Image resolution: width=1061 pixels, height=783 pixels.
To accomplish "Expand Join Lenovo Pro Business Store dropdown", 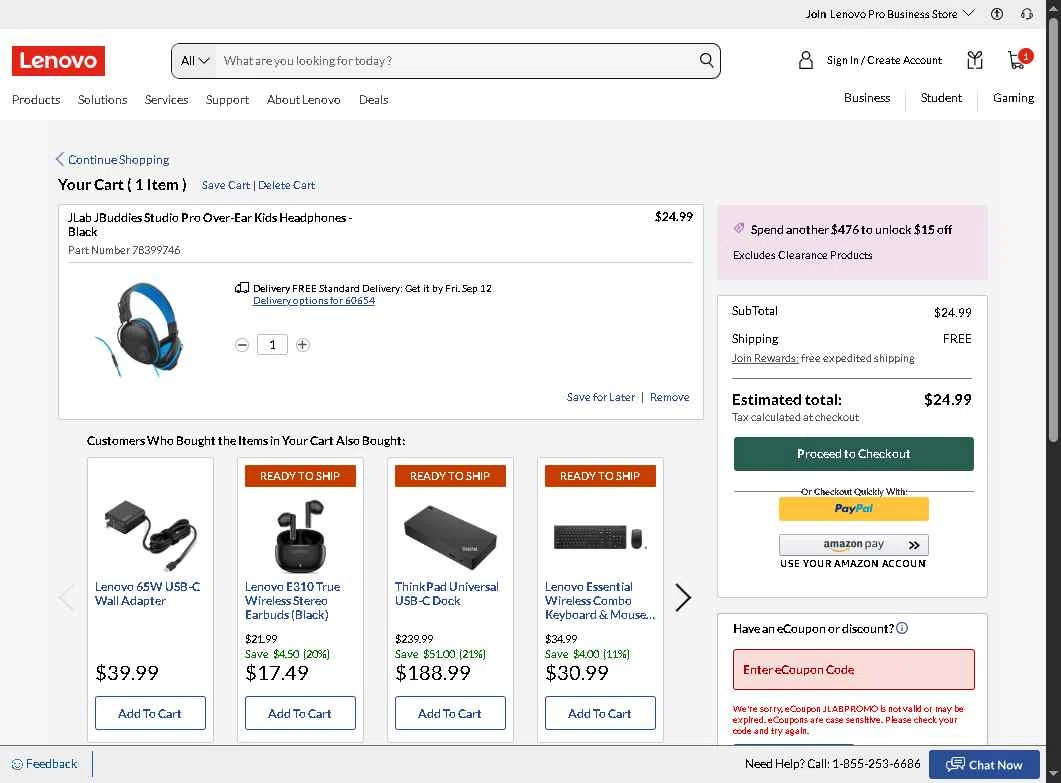I will coord(890,14).
